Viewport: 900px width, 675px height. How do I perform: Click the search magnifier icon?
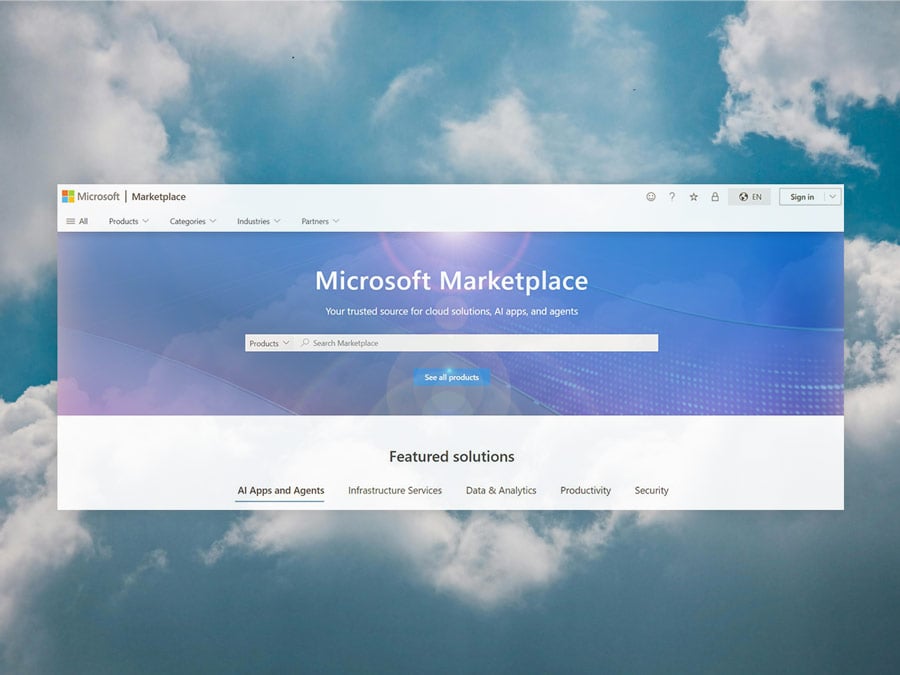tap(305, 343)
